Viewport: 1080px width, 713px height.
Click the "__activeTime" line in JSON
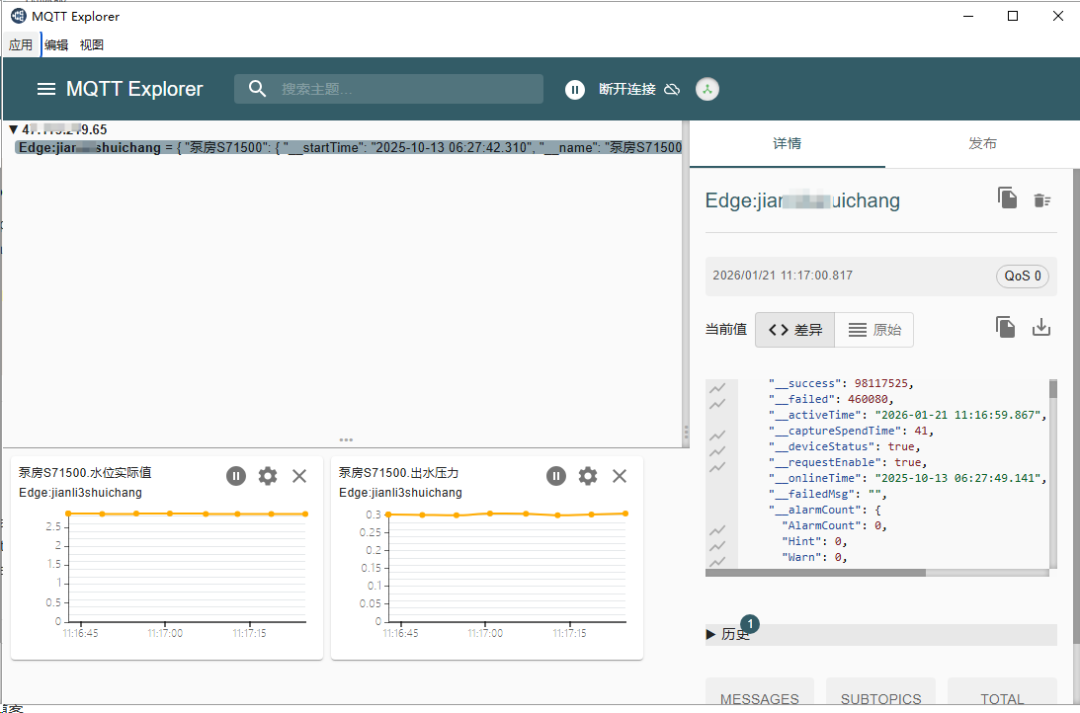pos(908,415)
